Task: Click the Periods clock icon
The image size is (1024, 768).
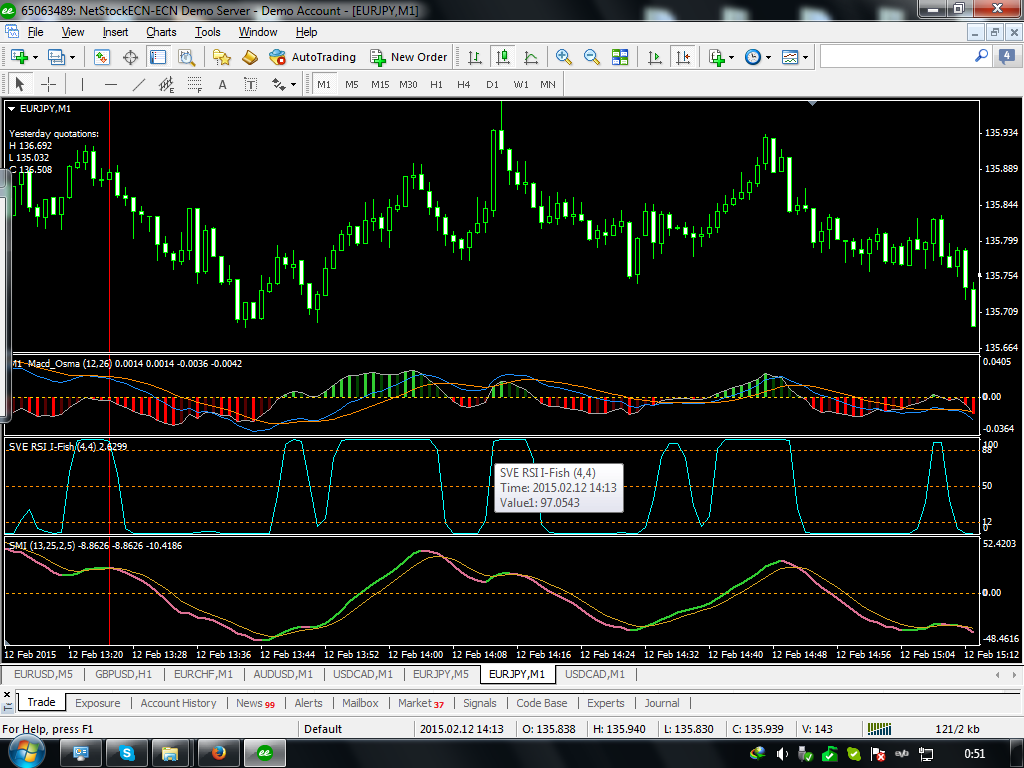Action: pos(753,57)
